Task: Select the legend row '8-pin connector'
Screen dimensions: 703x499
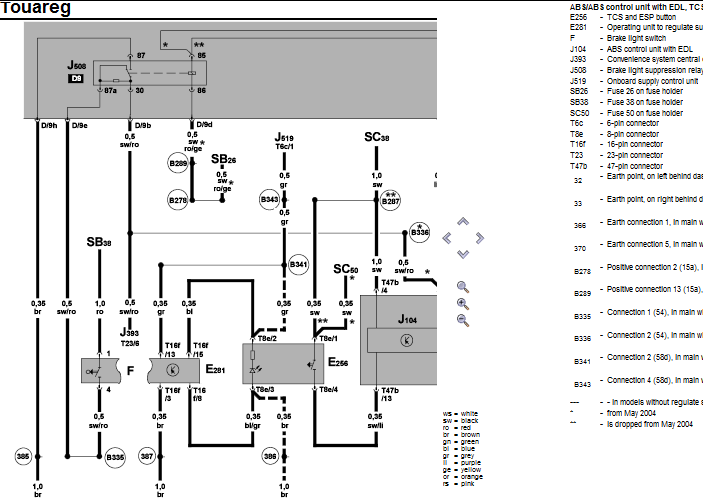Action: (x=614, y=134)
